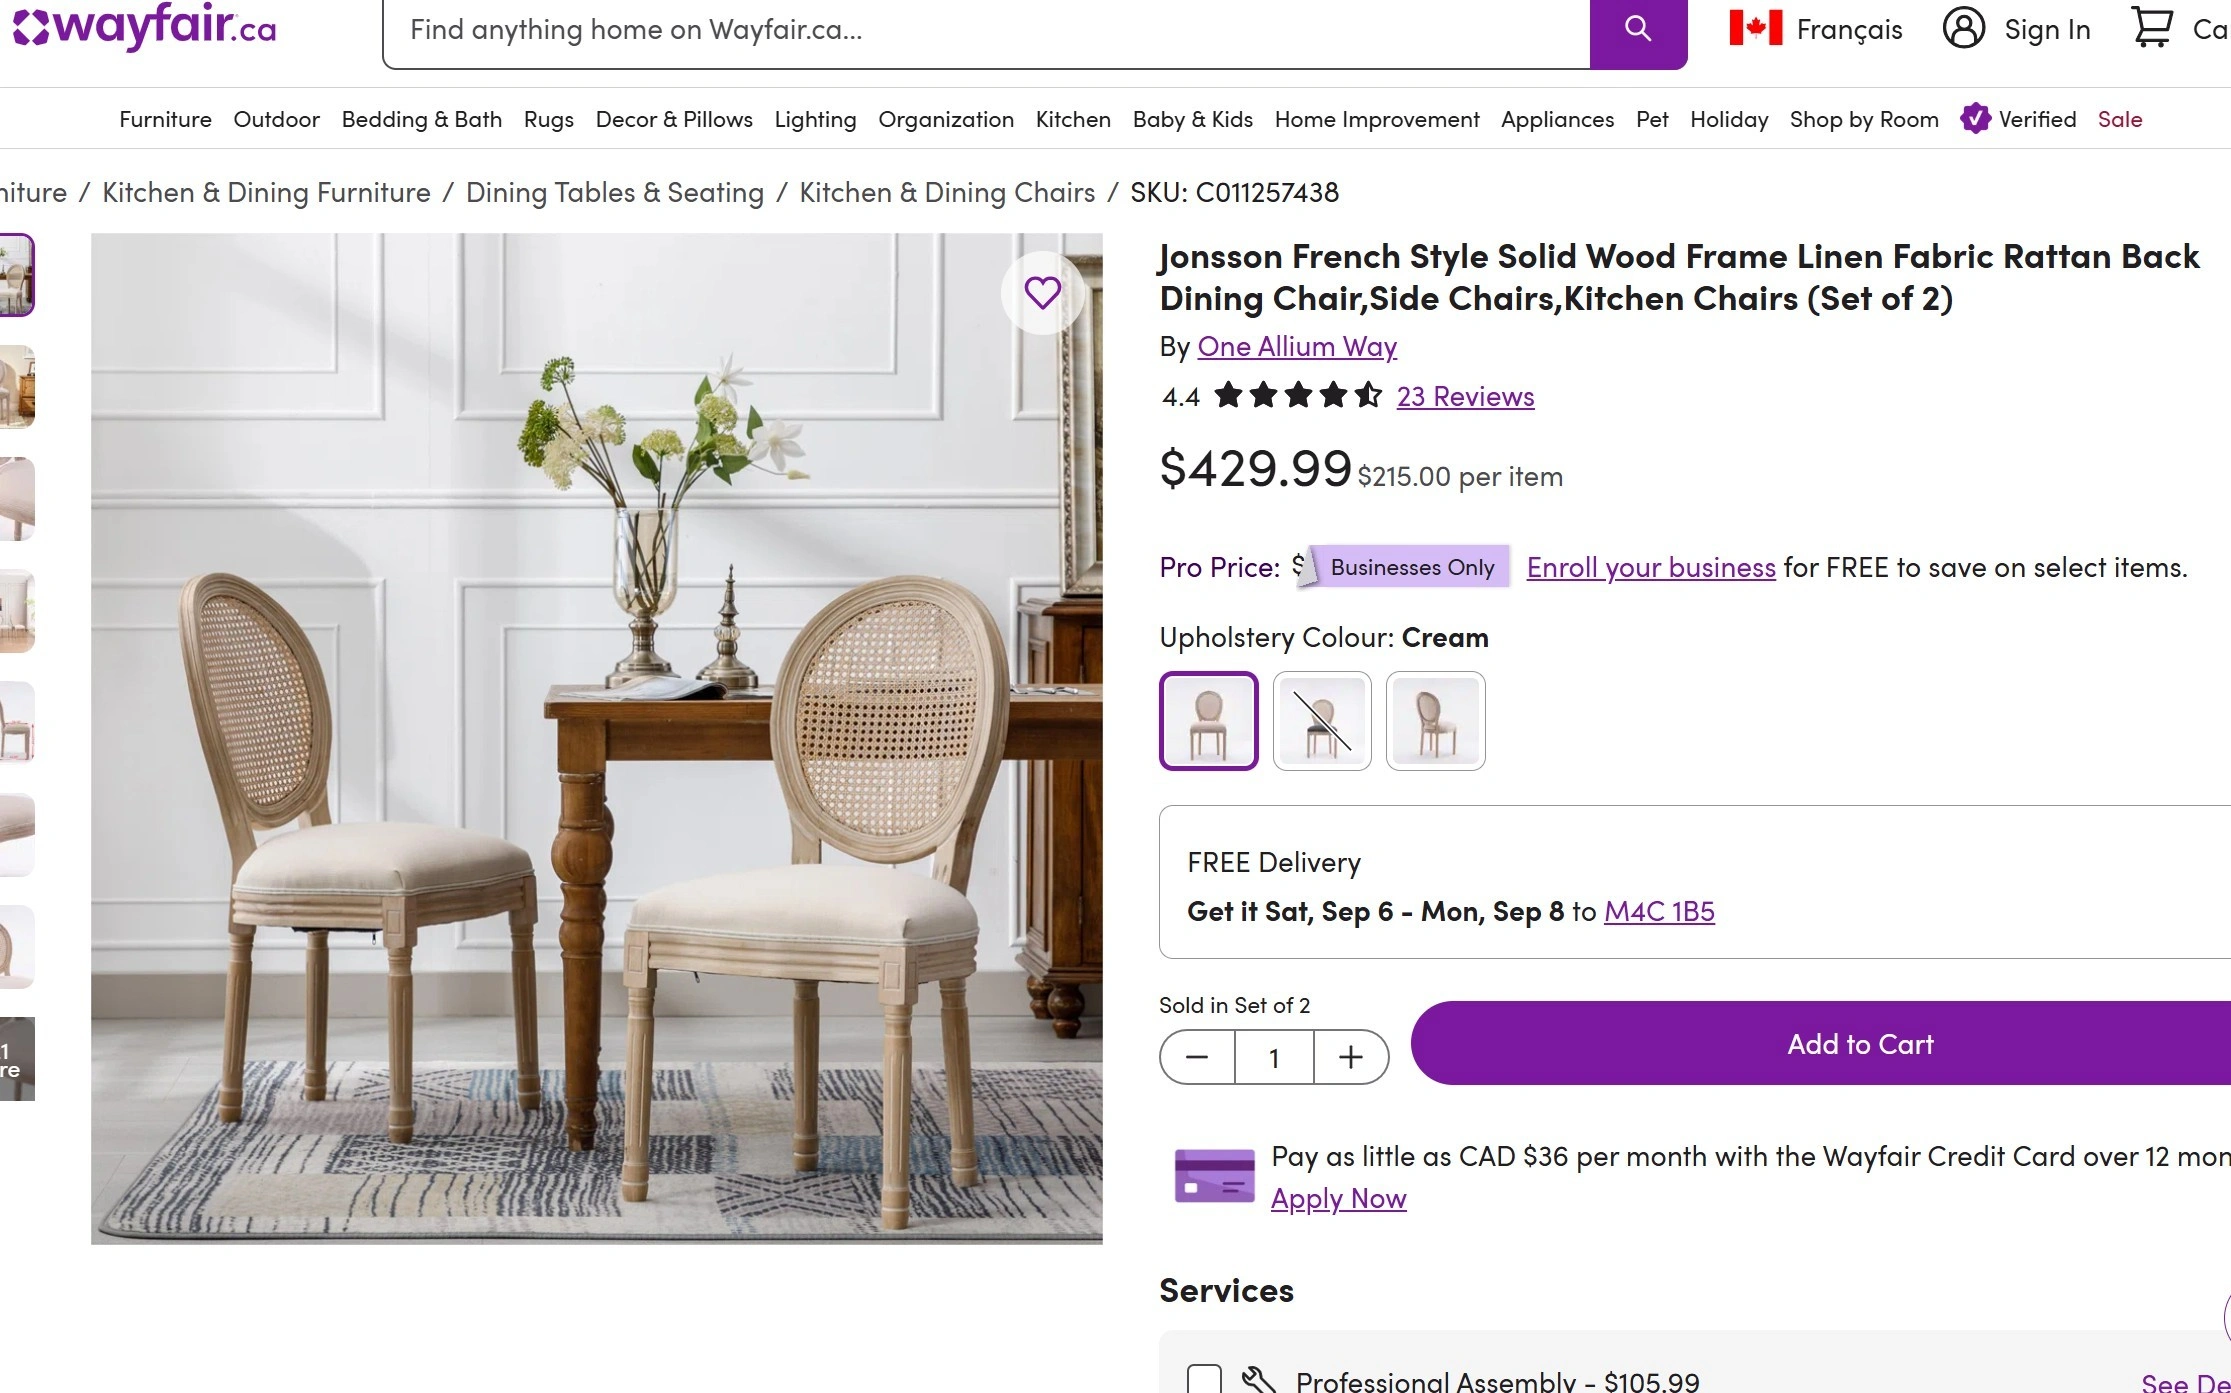Check the Professional Assembly checkbox
2231x1393 pixels.
click(x=1204, y=1379)
